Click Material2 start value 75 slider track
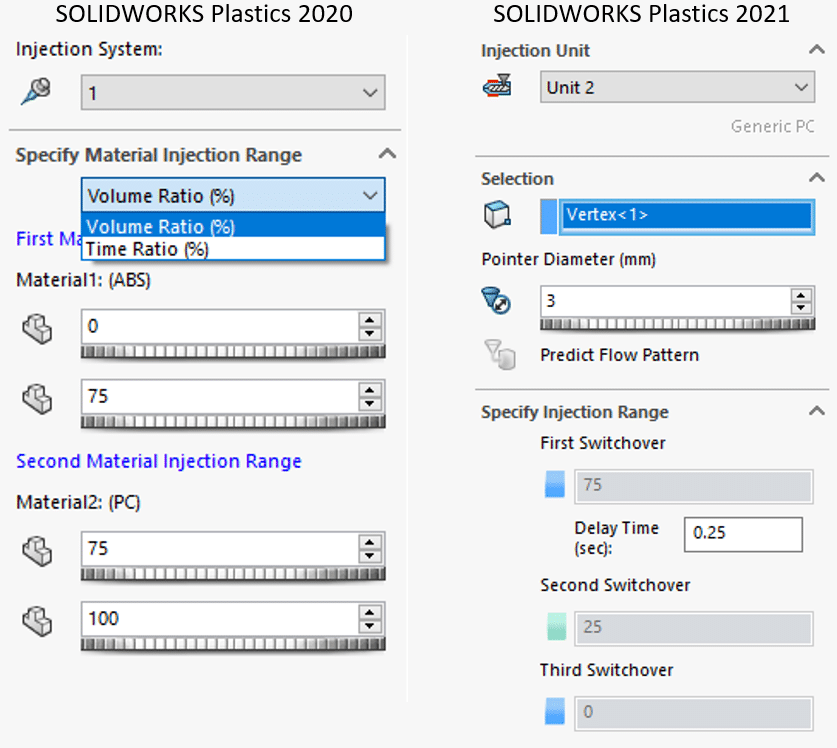This screenshot has width=837, height=748. [233, 574]
